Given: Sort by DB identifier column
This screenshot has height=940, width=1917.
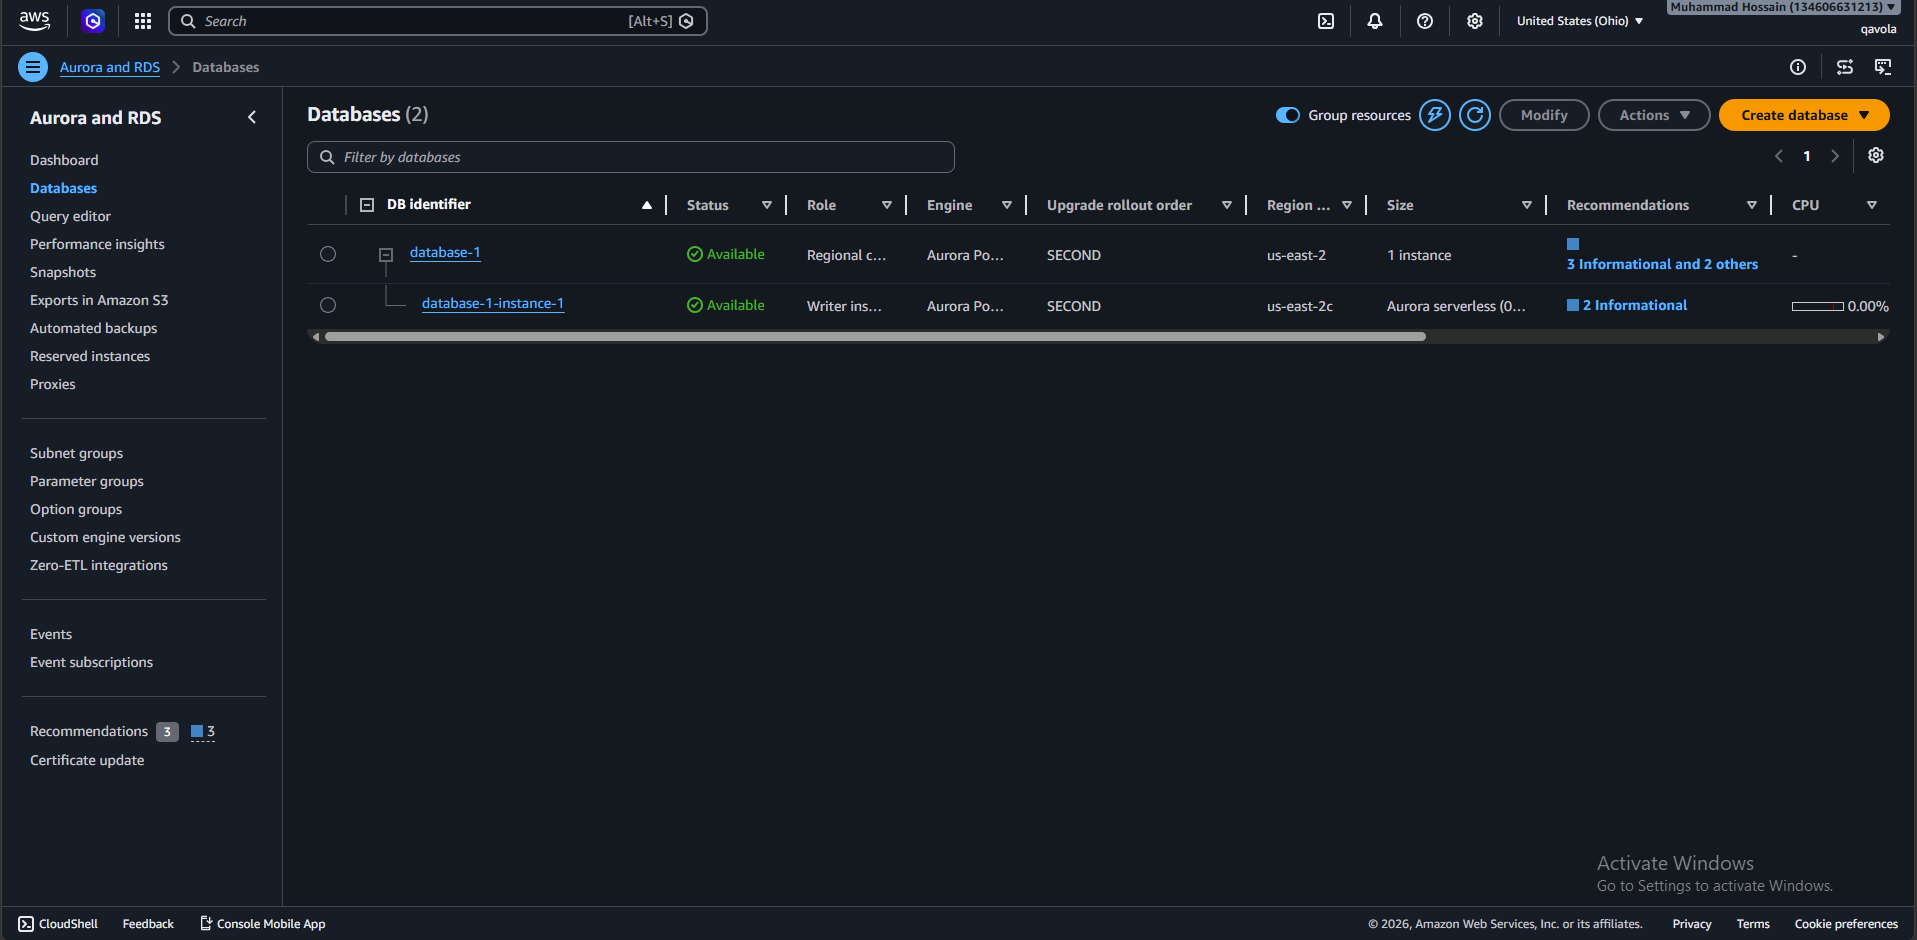Looking at the screenshot, I should [x=647, y=205].
